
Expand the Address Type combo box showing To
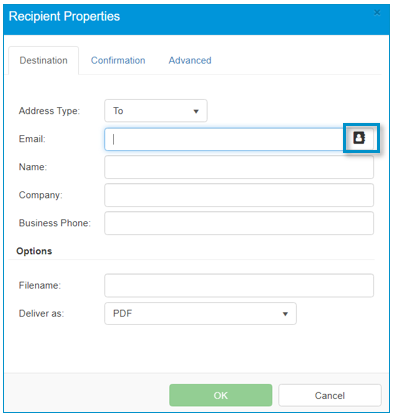tap(156, 111)
